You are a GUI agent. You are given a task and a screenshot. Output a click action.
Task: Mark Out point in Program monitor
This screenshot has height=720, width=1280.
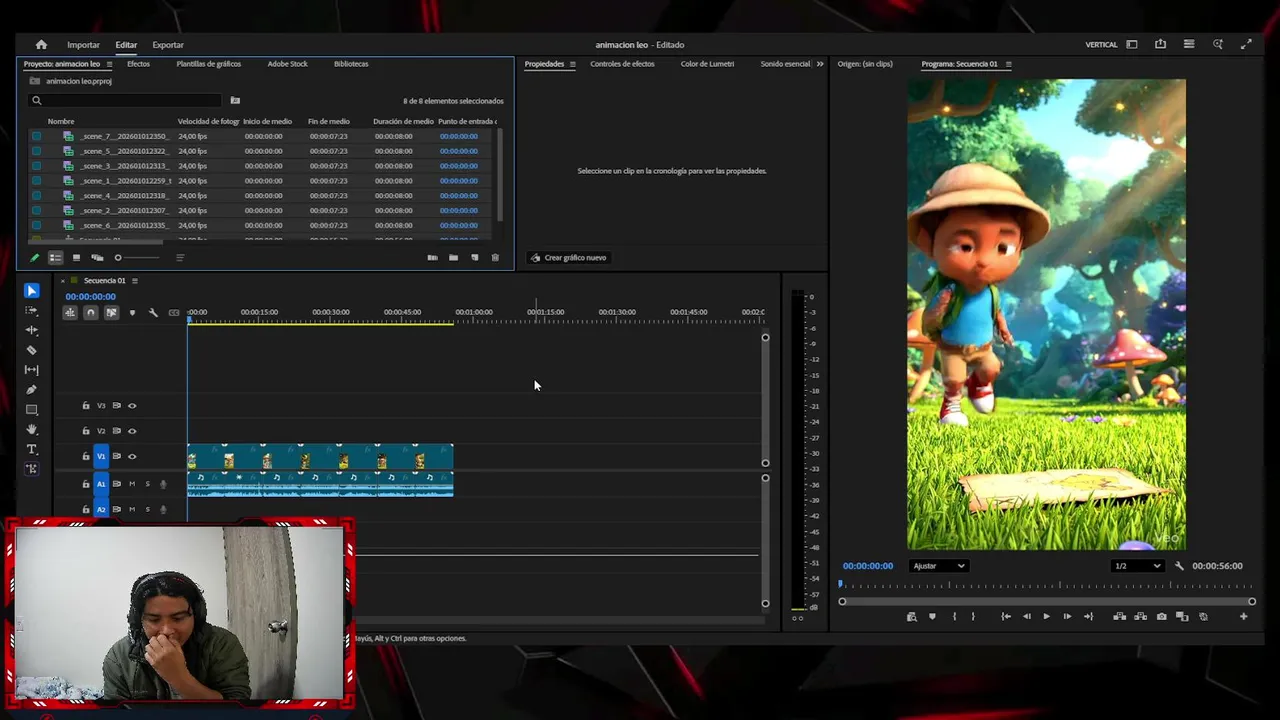point(973,617)
